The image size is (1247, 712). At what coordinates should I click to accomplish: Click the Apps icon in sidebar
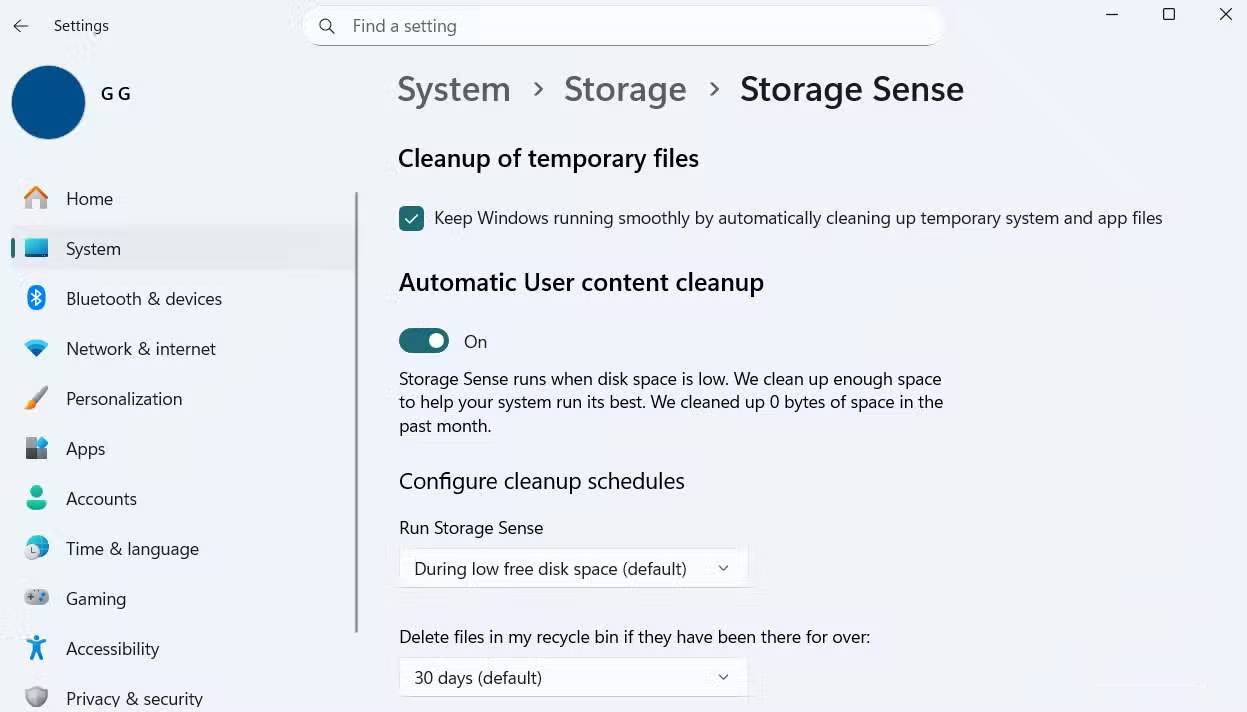point(36,448)
